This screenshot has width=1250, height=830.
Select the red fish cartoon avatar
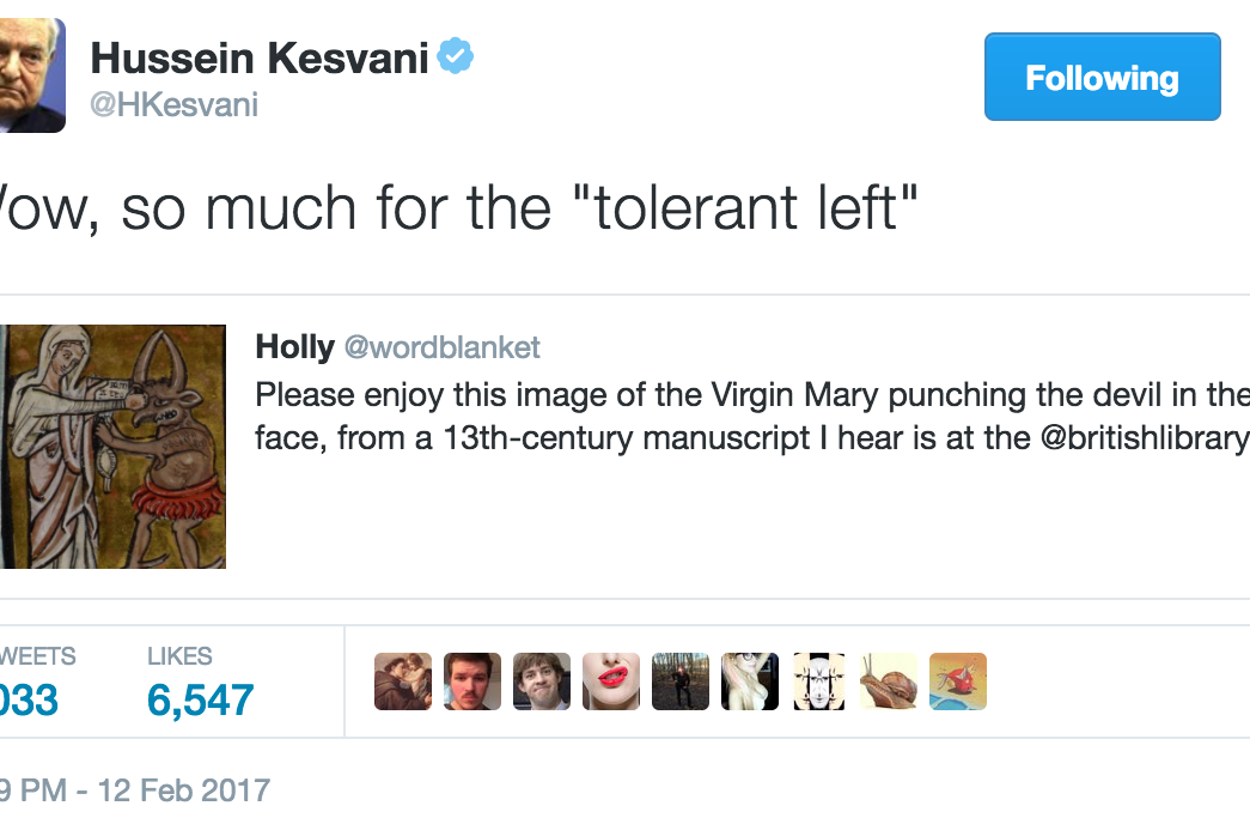click(x=958, y=682)
